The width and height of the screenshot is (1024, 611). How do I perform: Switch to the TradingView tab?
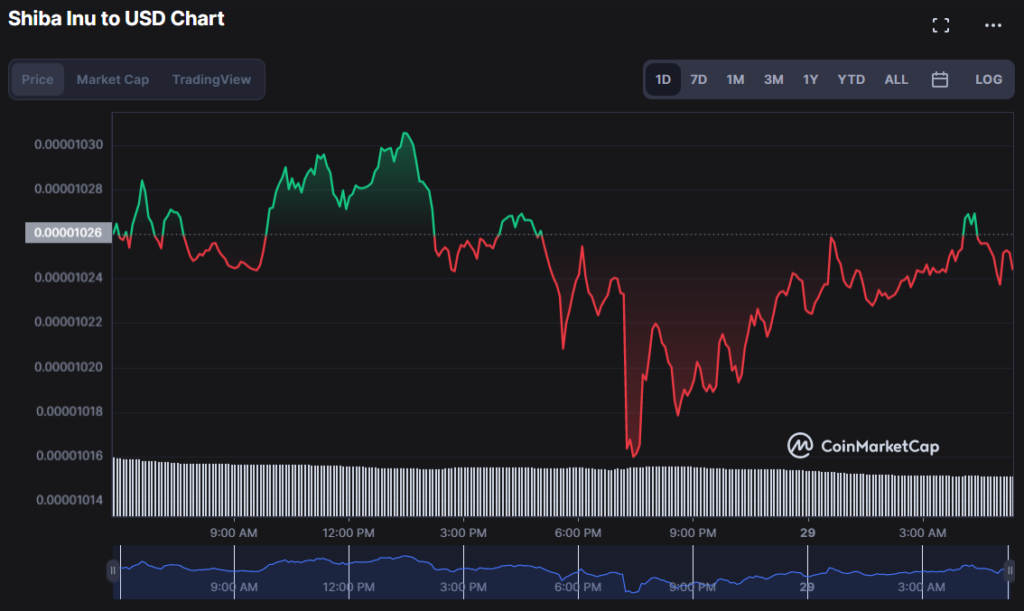pyautogui.click(x=211, y=80)
